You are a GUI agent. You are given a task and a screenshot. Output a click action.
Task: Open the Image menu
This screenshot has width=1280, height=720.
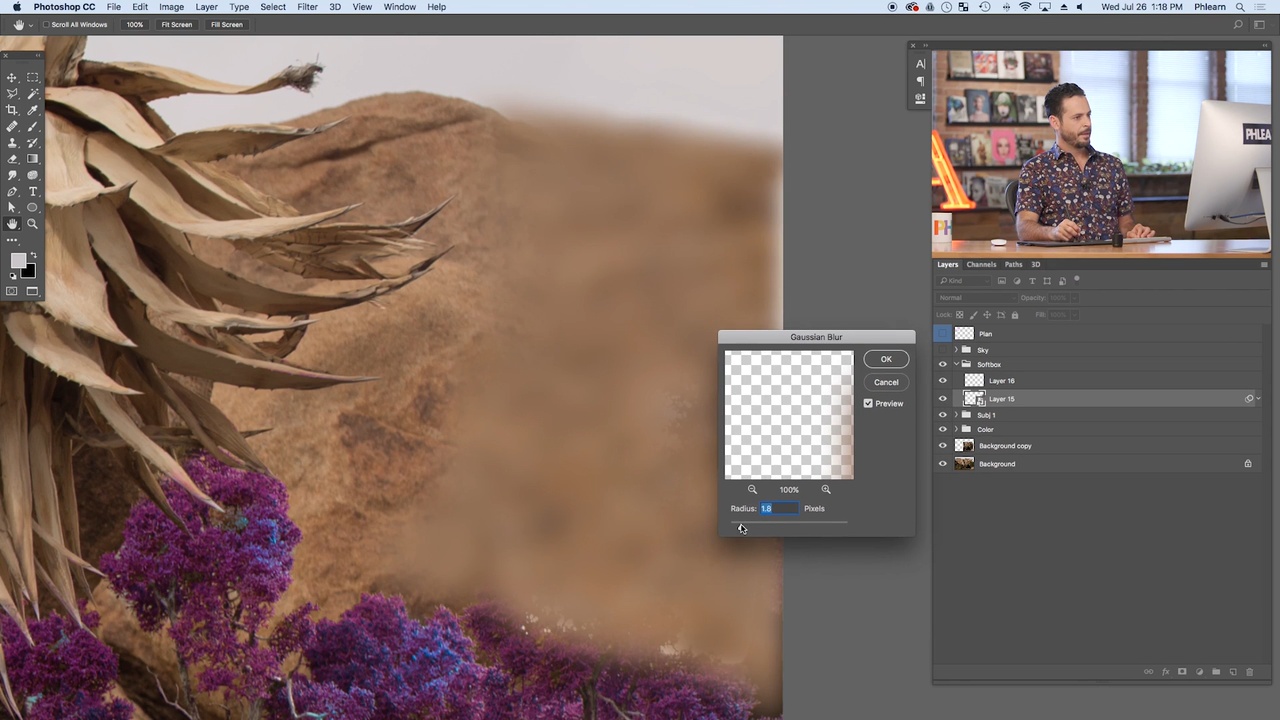click(171, 7)
